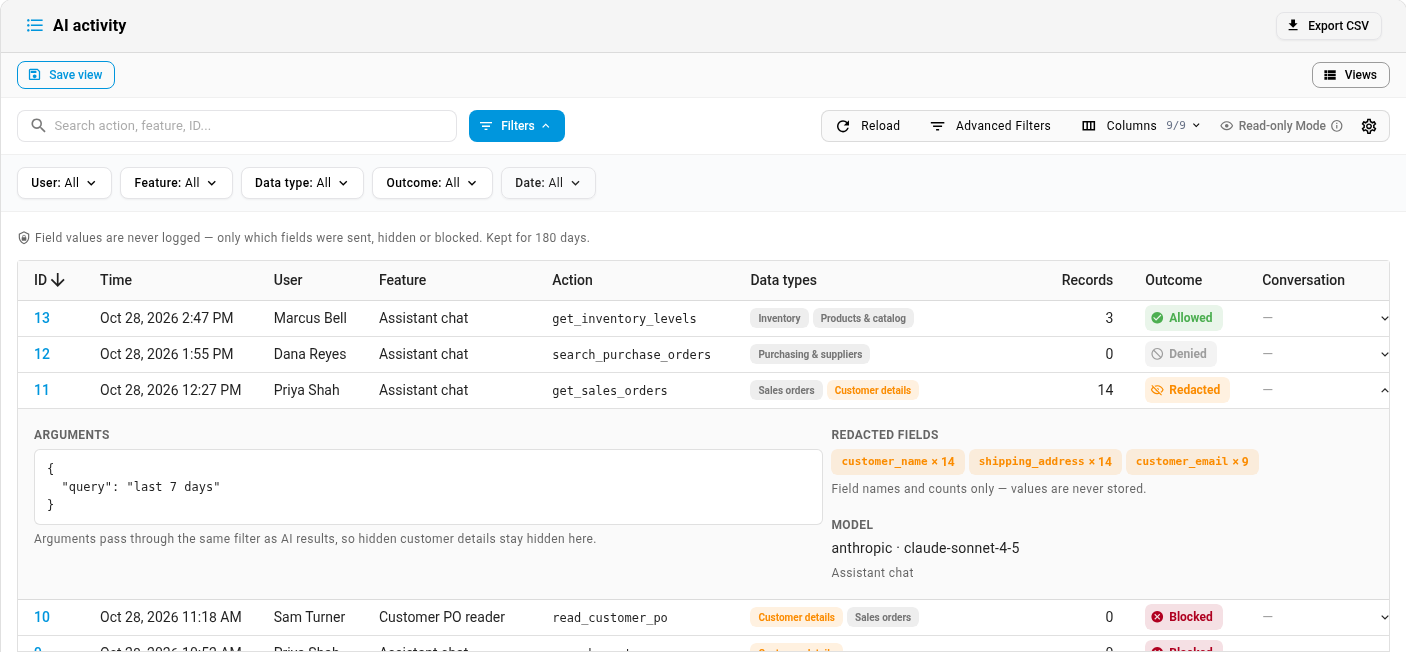This screenshot has width=1406, height=652.
Task: Expand row 10 details chevron
Action: (x=1385, y=617)
